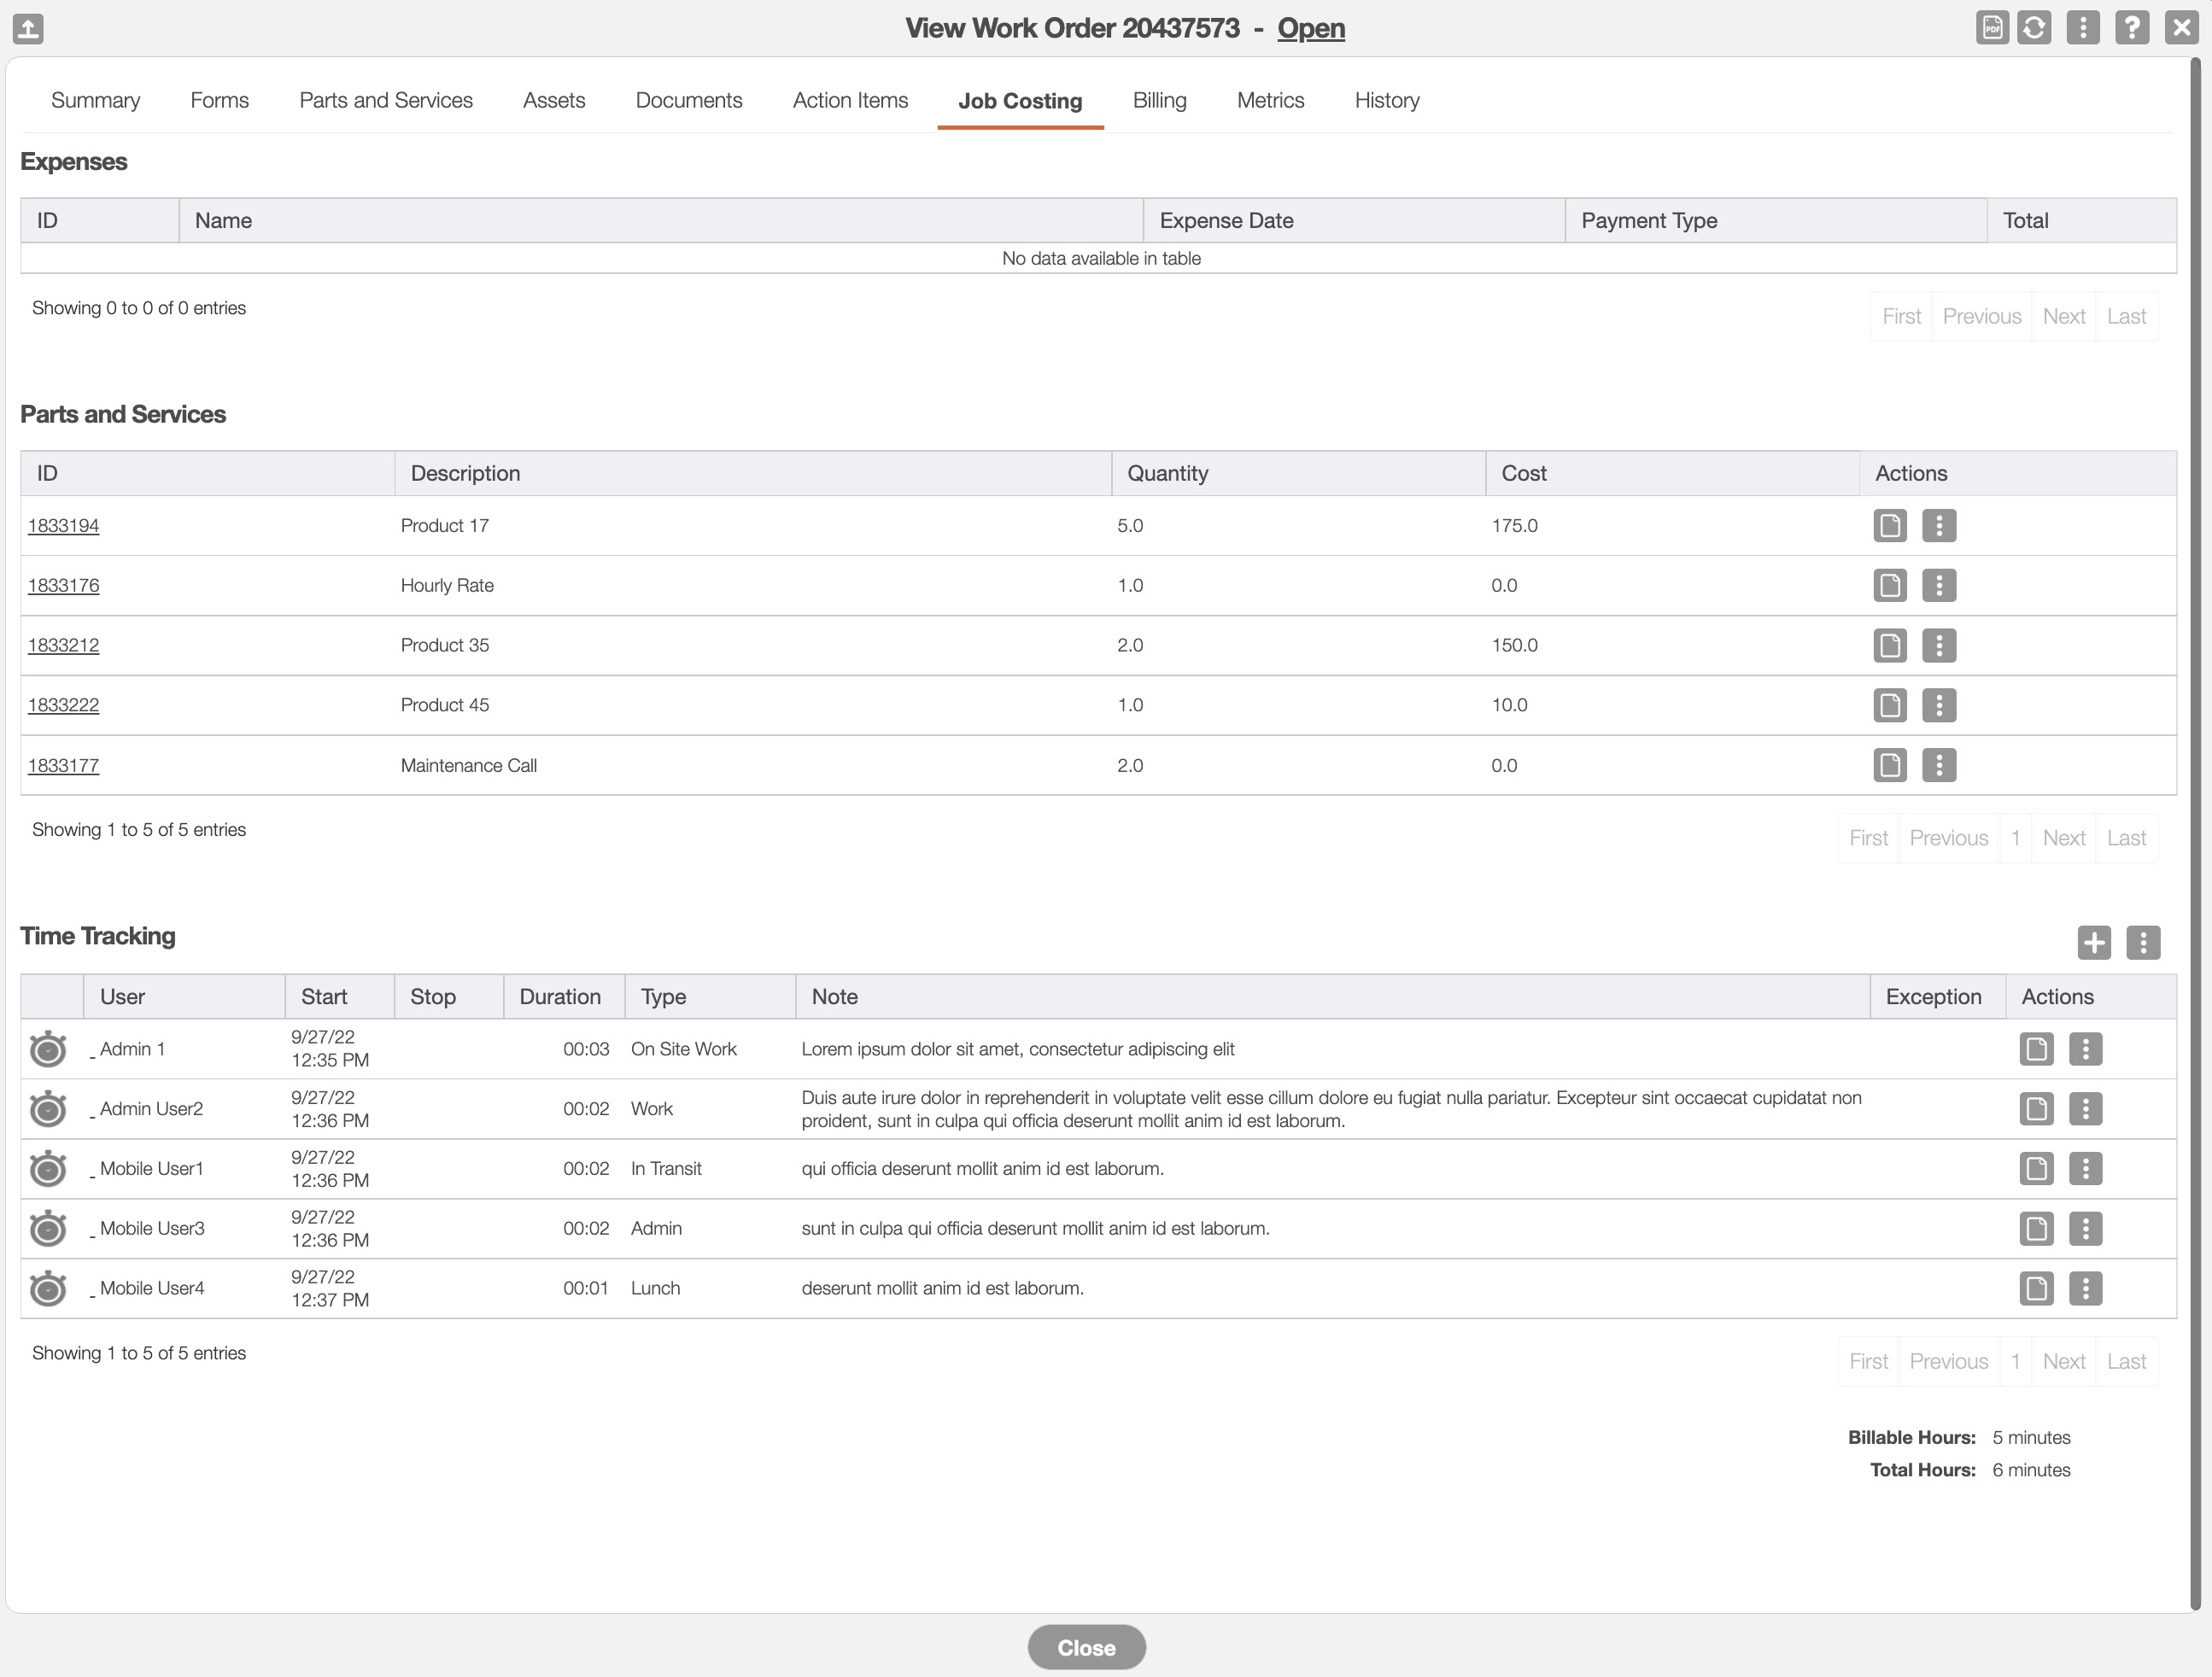The image size is (2212, 1677).
Task: Open the Time Tracking section three-dot menu
Action: click(2142, 942)
